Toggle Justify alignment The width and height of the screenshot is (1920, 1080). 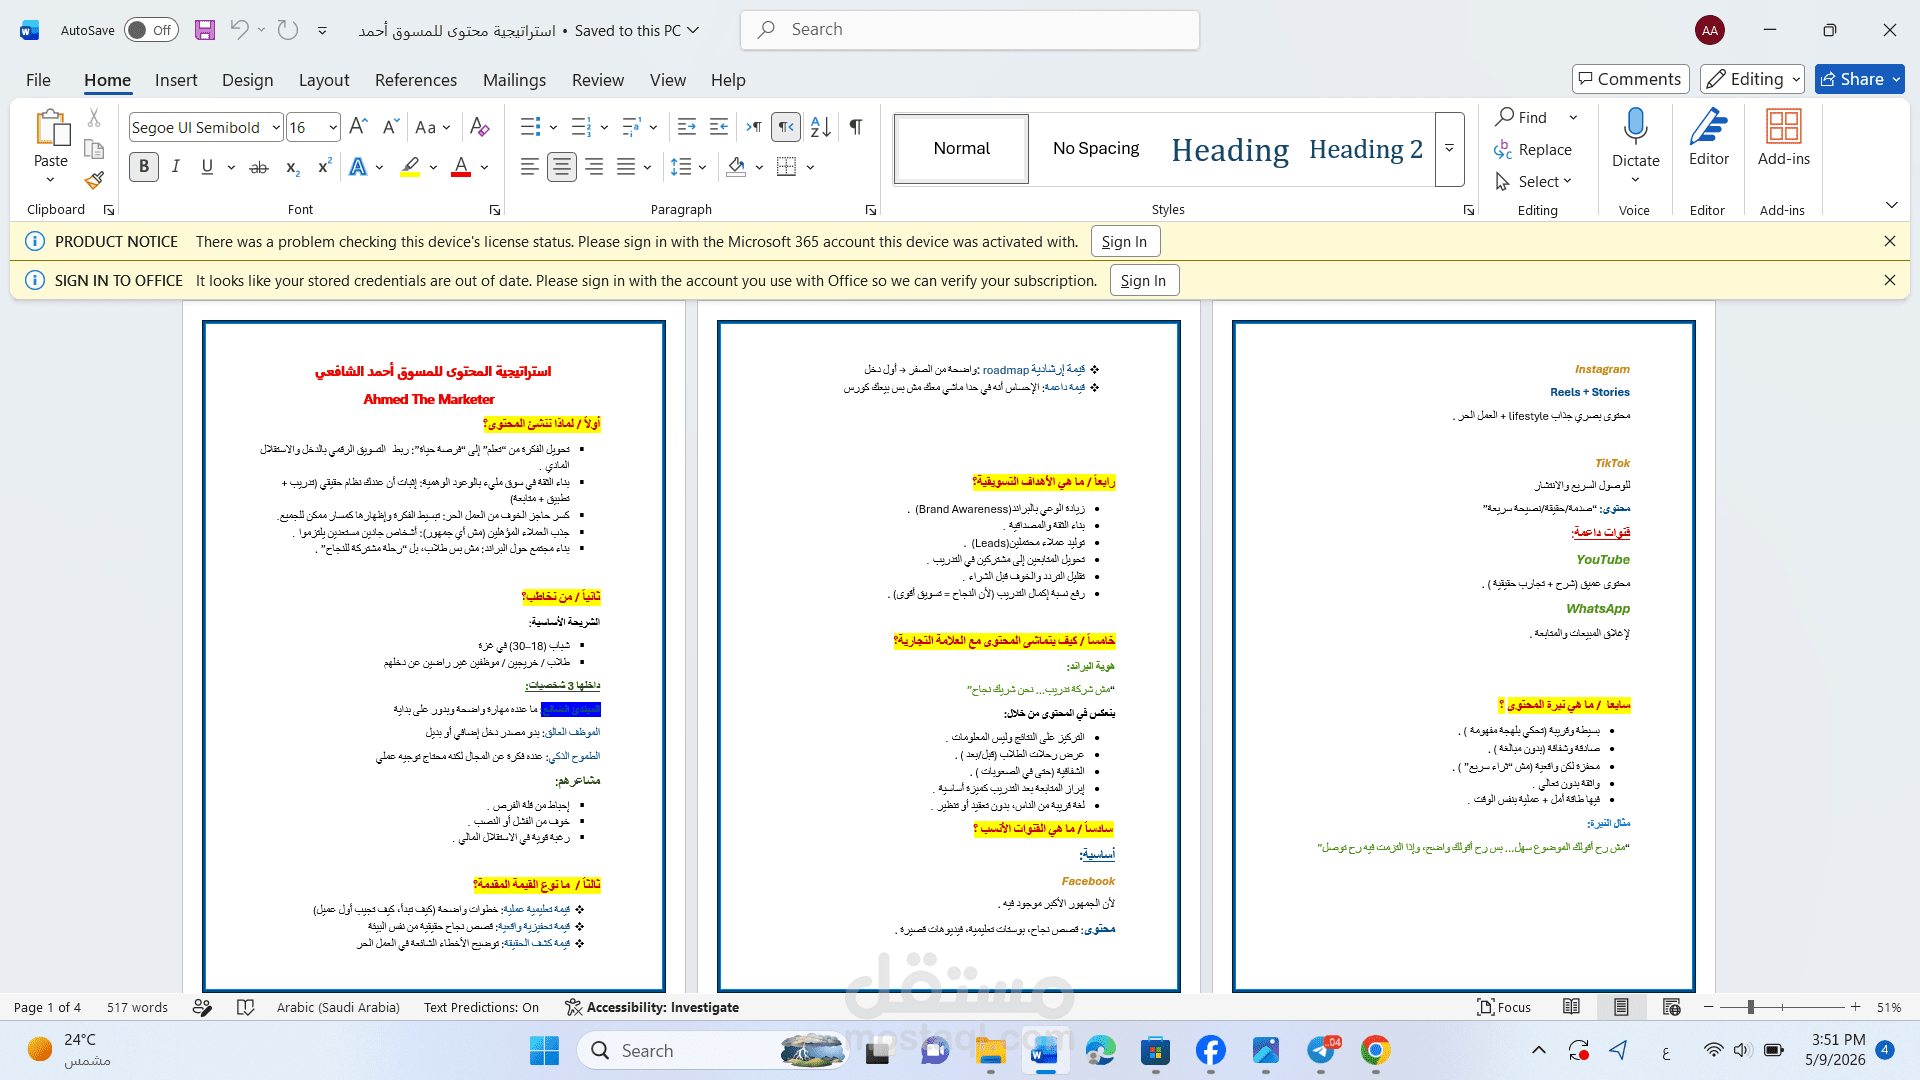pos(626,167)
